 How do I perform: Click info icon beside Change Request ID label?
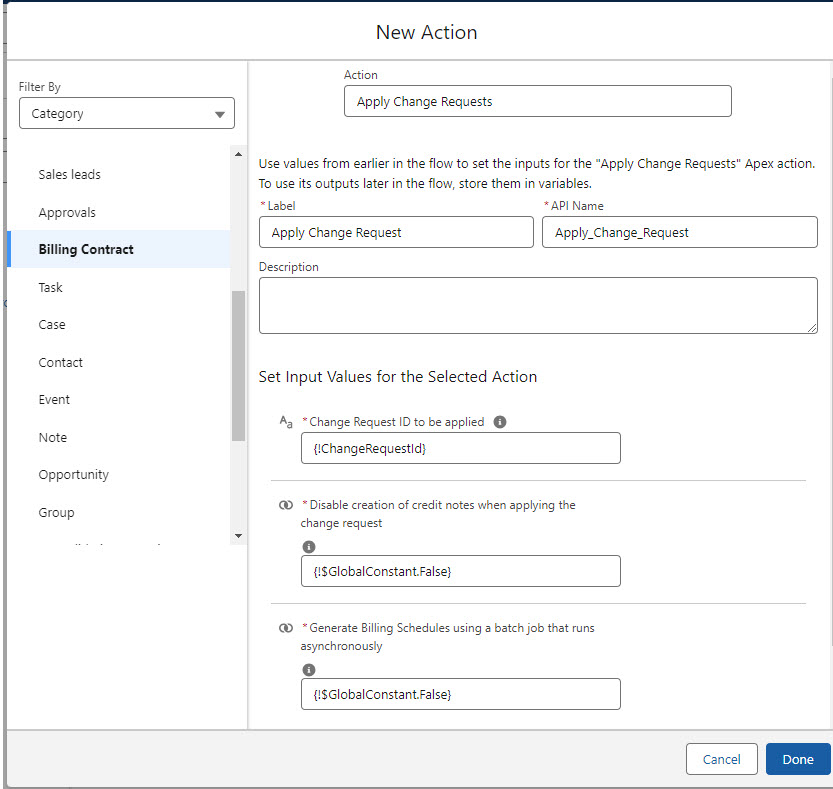tap(500, 422)
